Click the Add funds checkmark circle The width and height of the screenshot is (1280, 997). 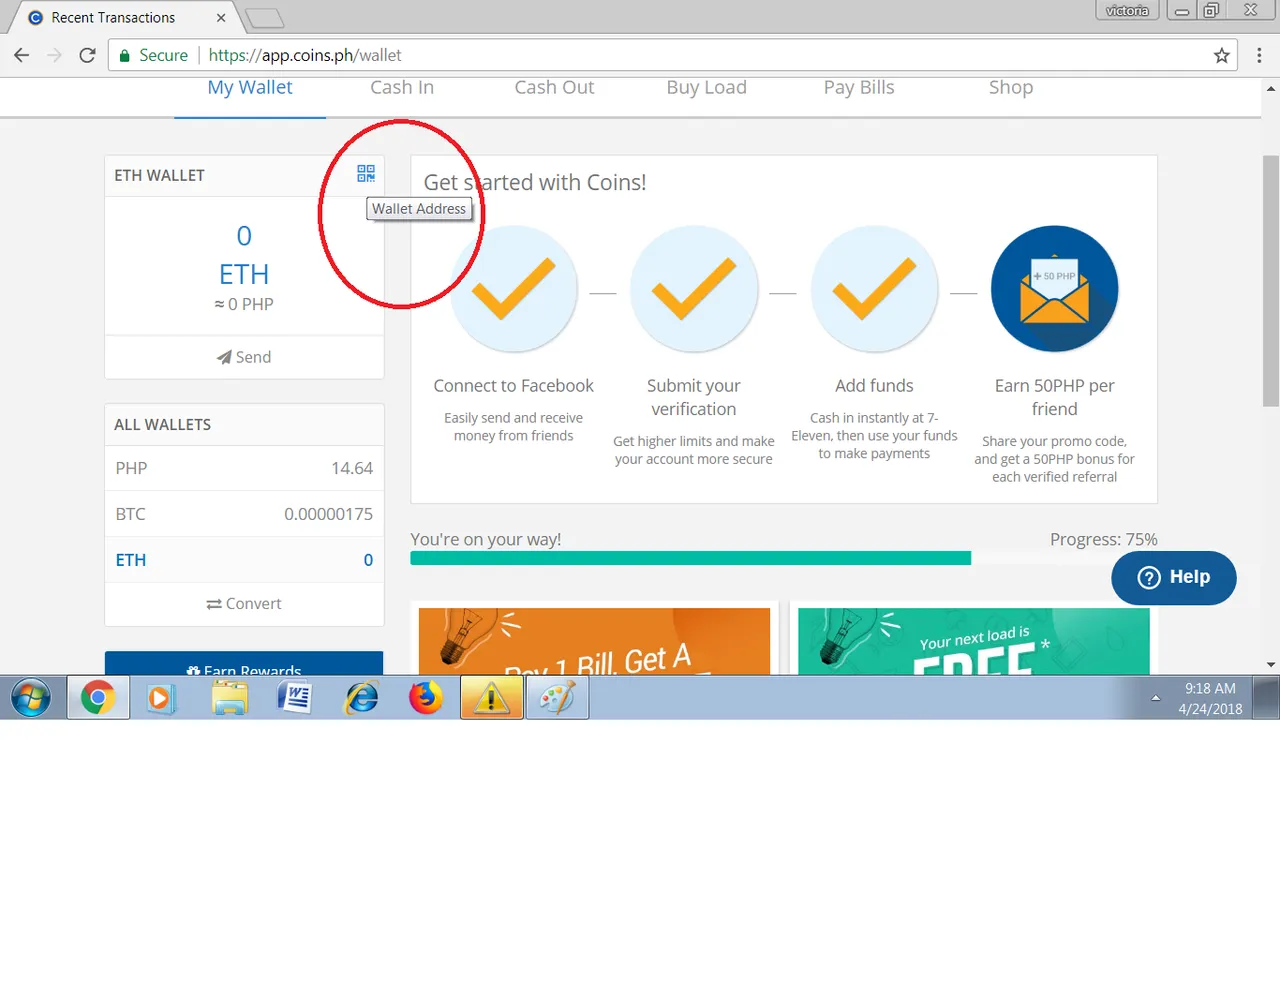click(875, 289)
